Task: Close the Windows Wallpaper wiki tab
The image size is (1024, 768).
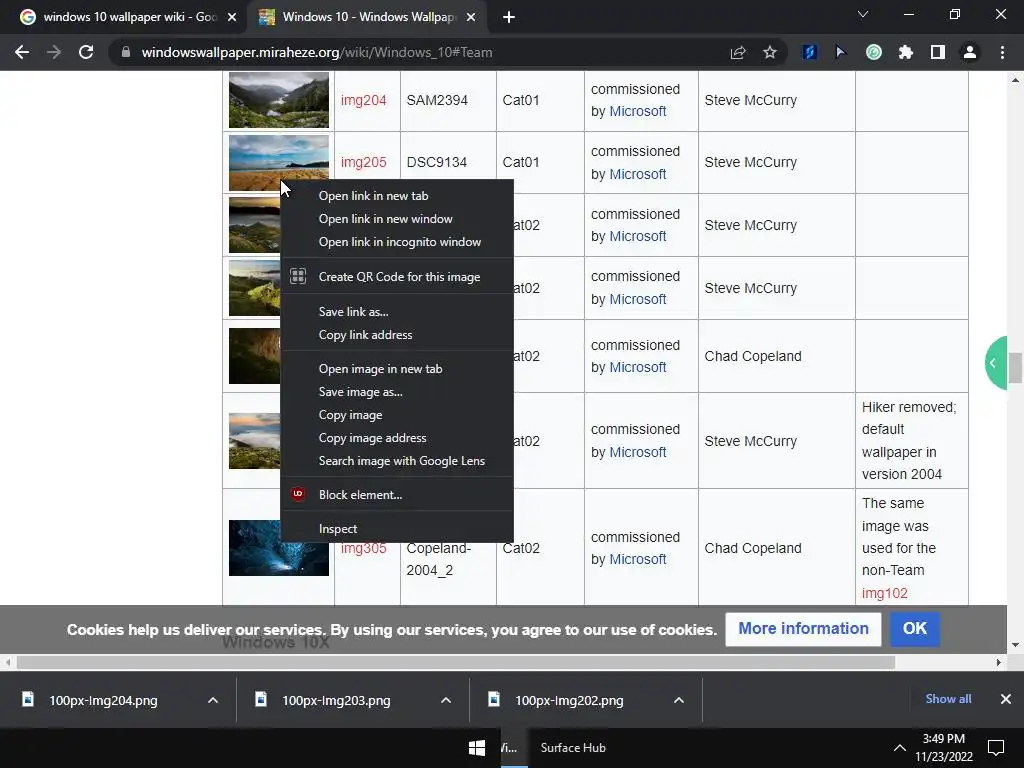Action: (471, 17)
